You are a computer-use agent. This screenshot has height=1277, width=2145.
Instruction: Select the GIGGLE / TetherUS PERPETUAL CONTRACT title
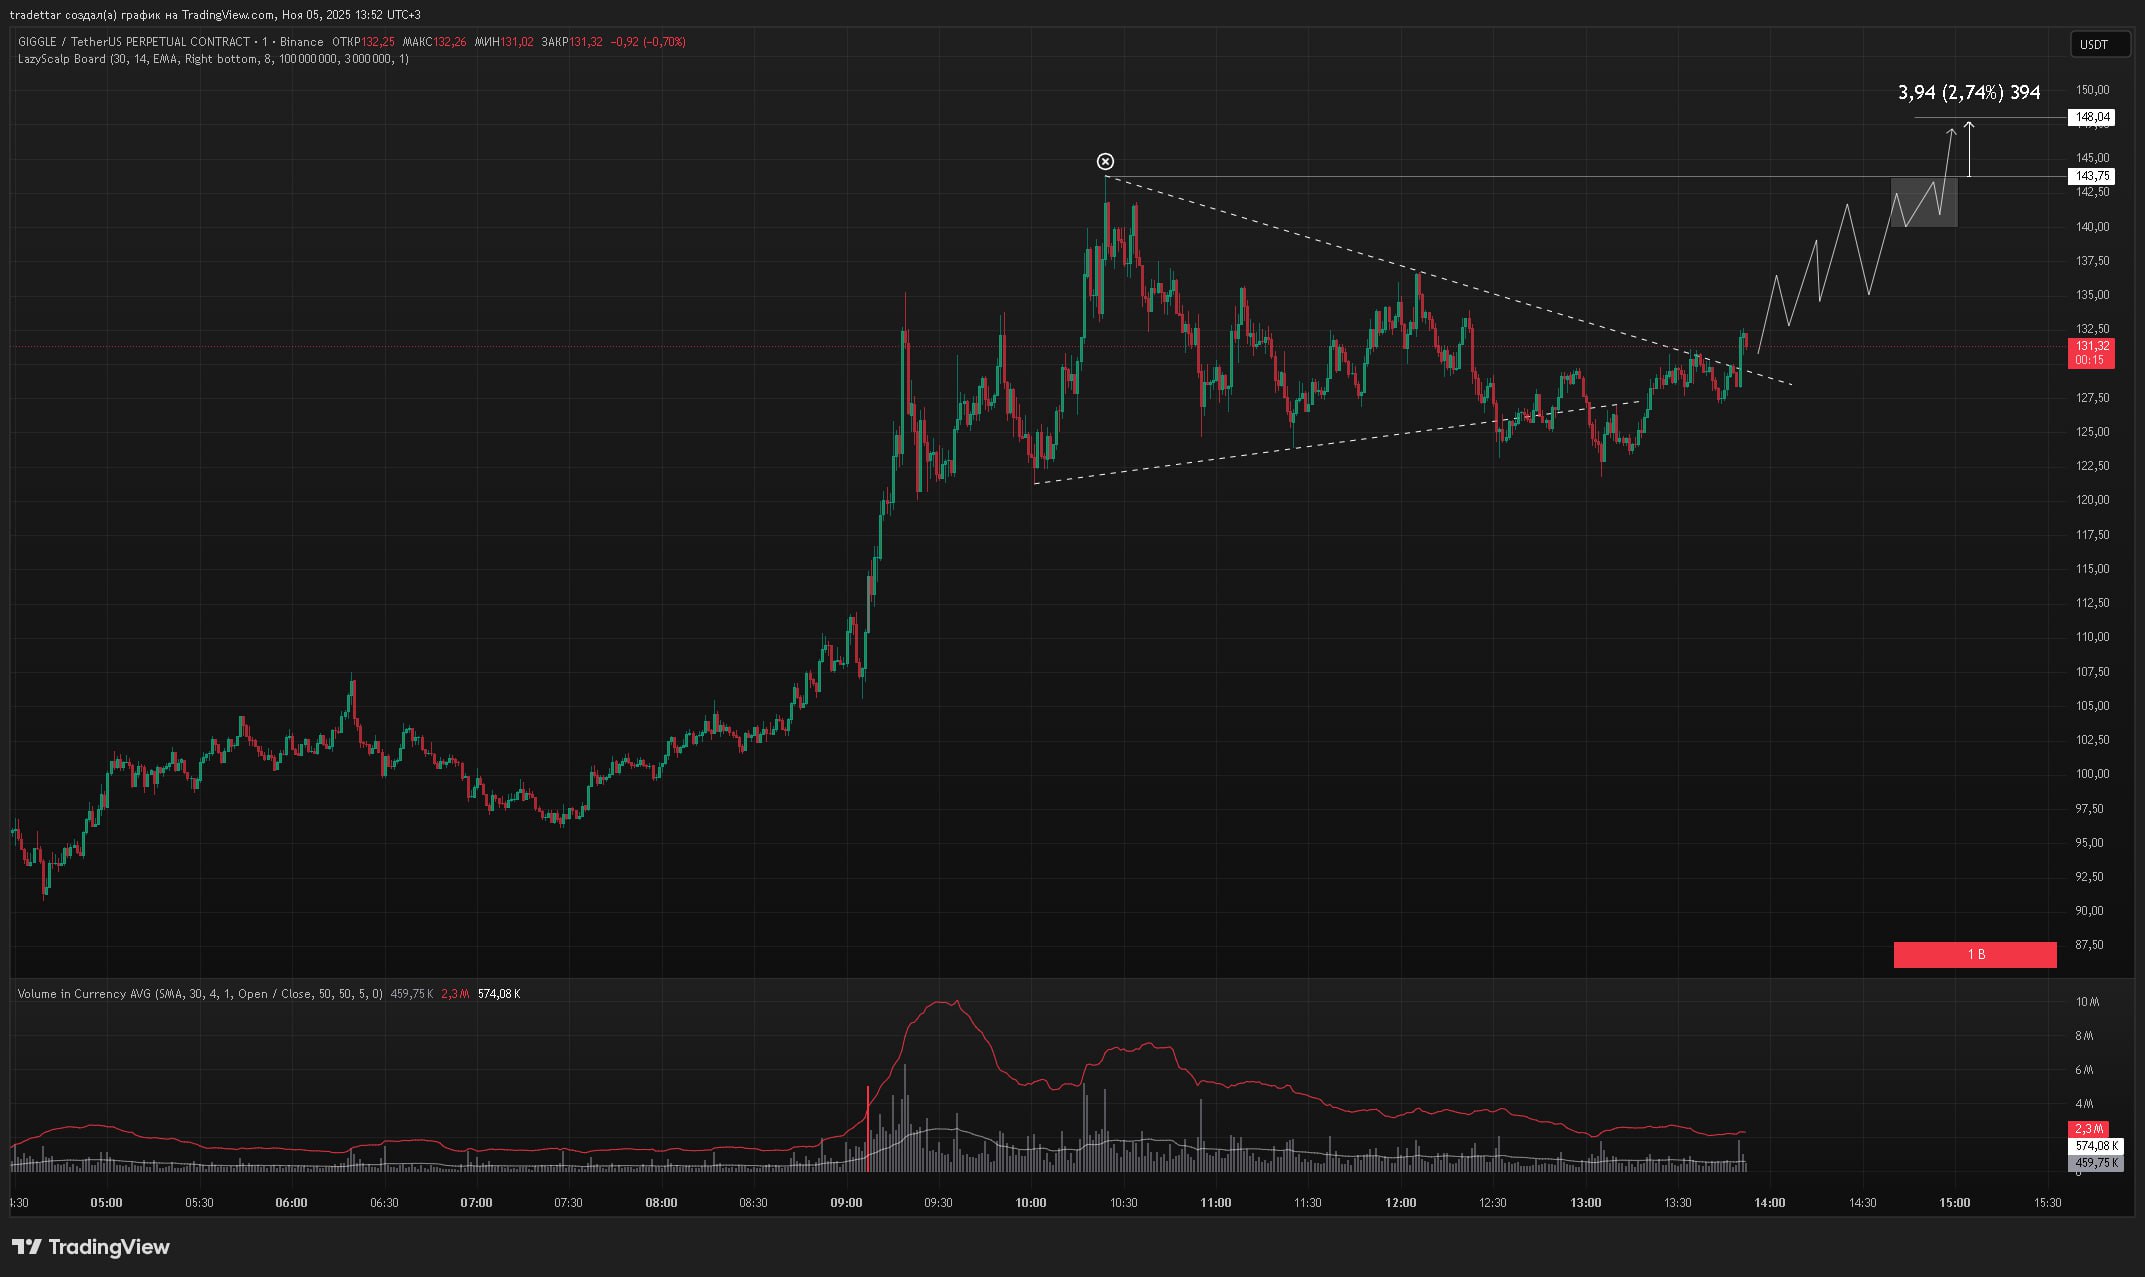tap(134, 42)
